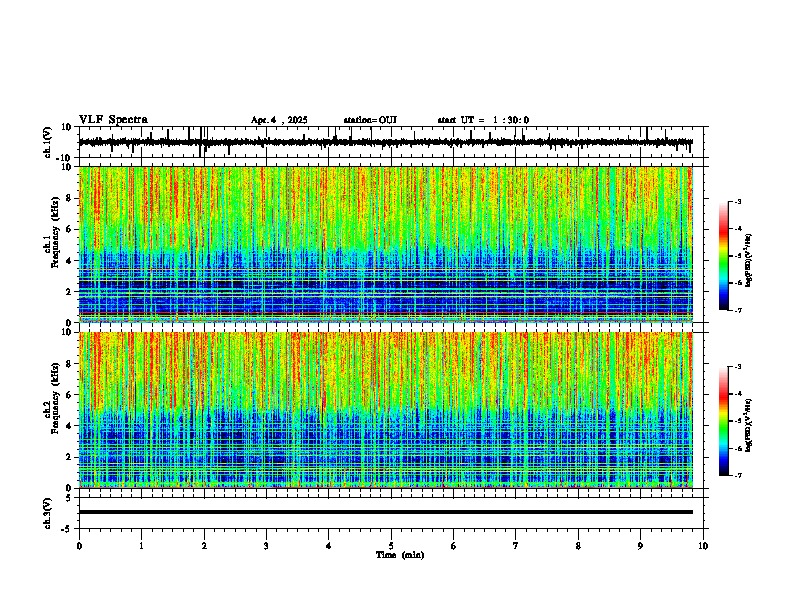Click the "ch.1(V)" waveform axis label
This screenshot has width=792, height=612.
[48, 142]
